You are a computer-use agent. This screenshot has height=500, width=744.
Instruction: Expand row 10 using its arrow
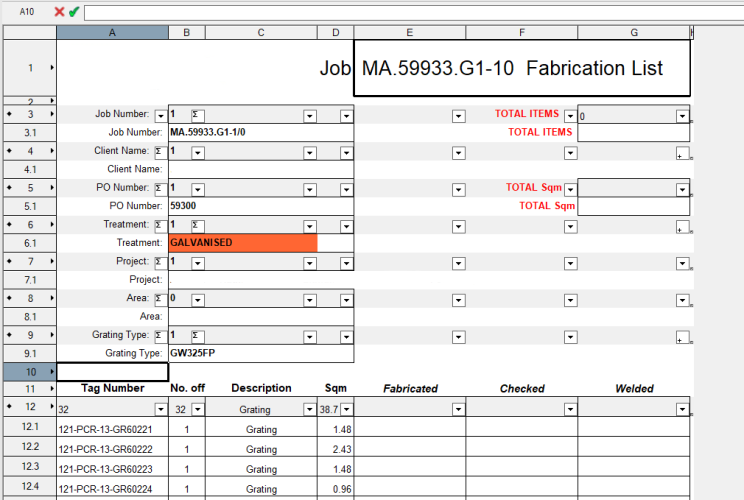[x=50, y=372]
